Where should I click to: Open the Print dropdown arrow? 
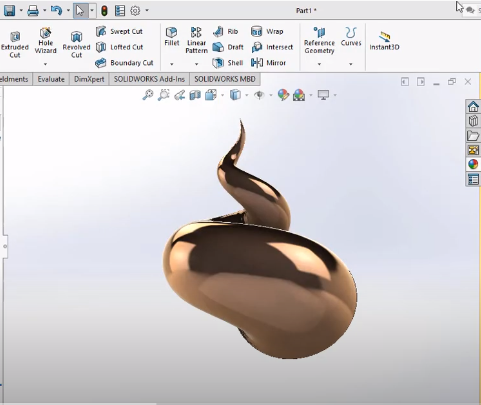[44, 11]
